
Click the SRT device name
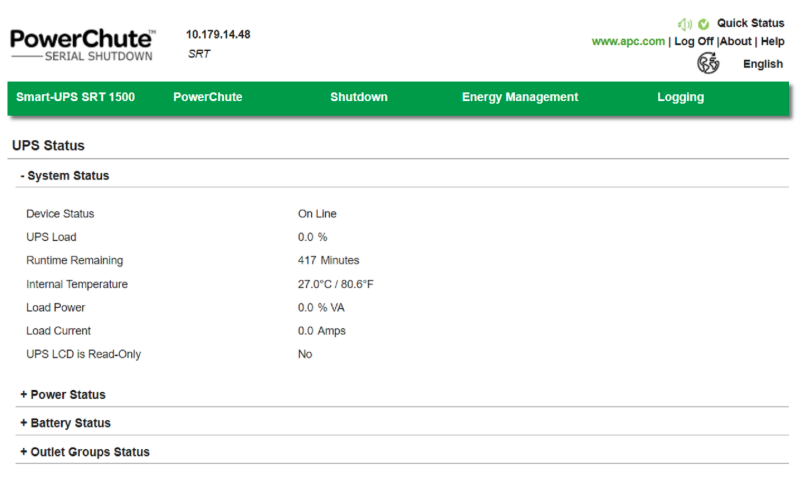coord(199,54)
